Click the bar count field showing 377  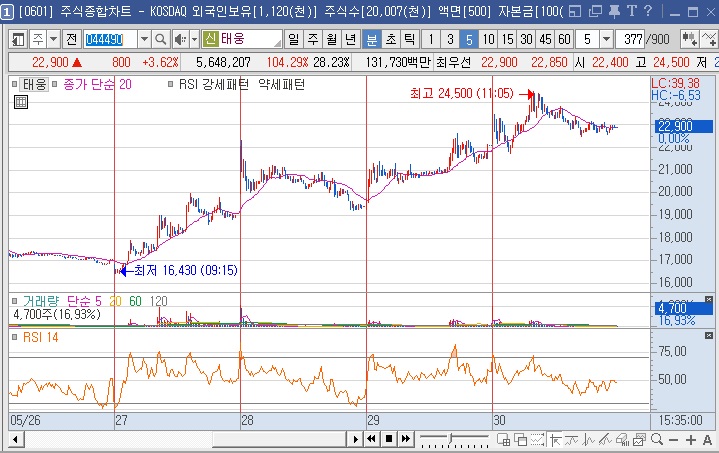click(632, 39)
